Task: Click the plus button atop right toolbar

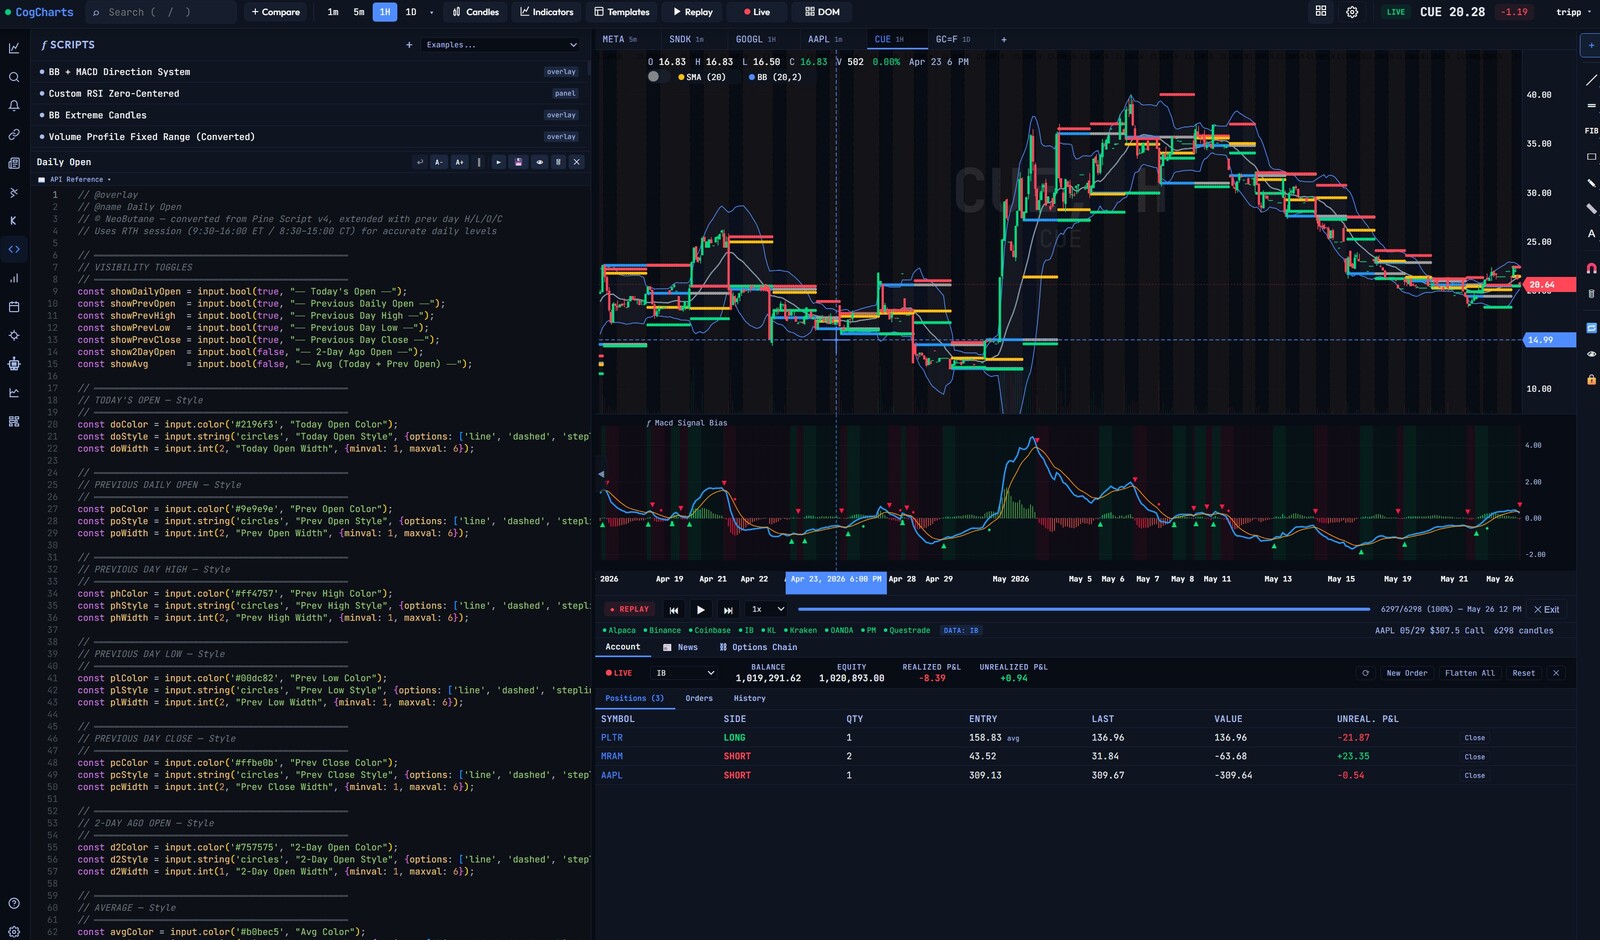Action: point(1591,45)
